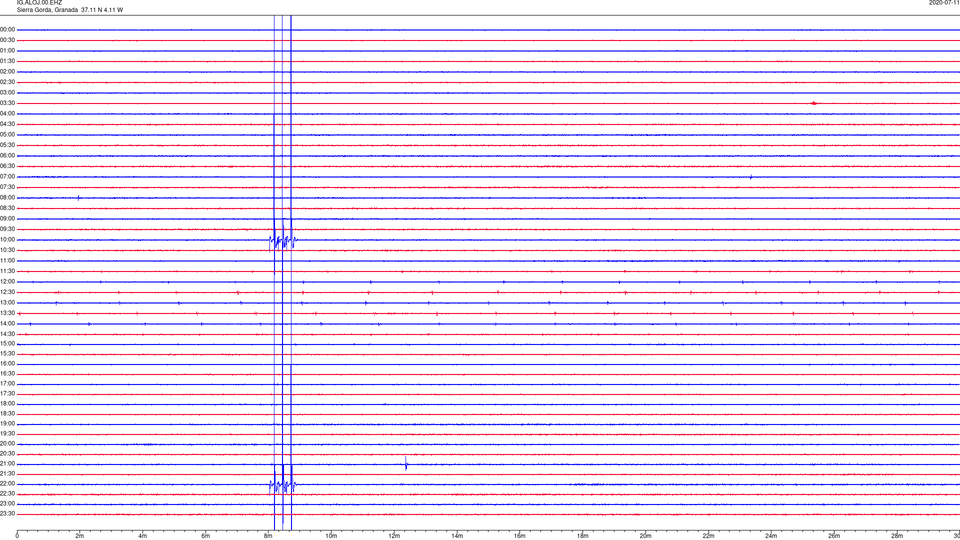Viewport: 960px width, 540px height.
Task: Click the small blue spike on 07:00 trace
Action: pyautogui.click(x=751, y=177)
